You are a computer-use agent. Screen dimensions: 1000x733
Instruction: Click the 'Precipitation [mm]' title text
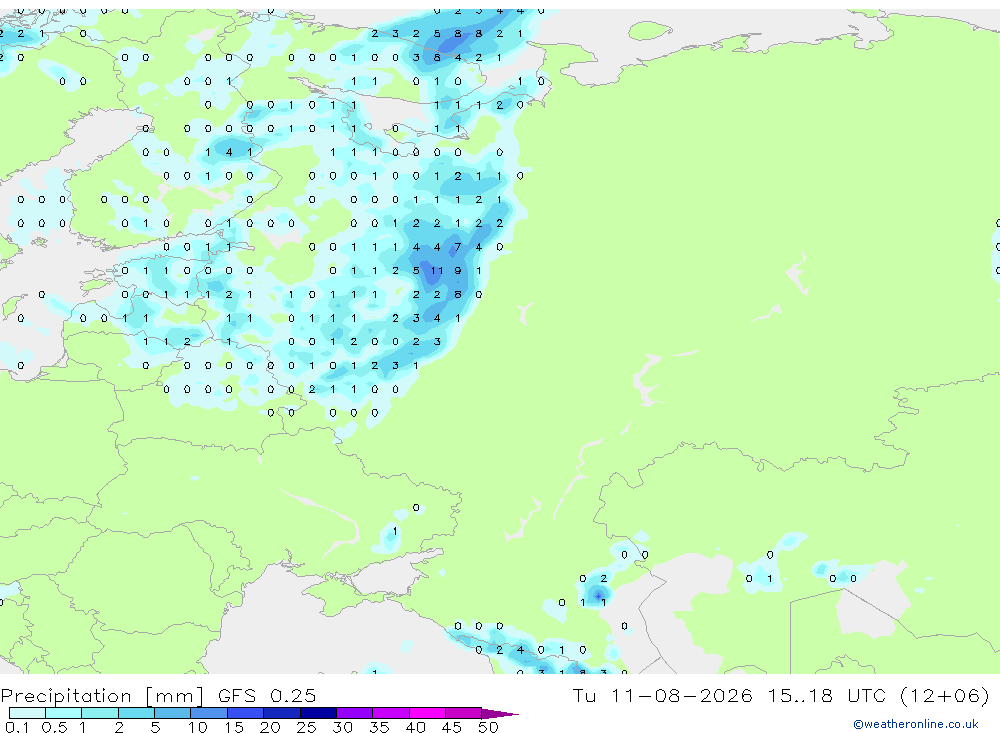102,696
